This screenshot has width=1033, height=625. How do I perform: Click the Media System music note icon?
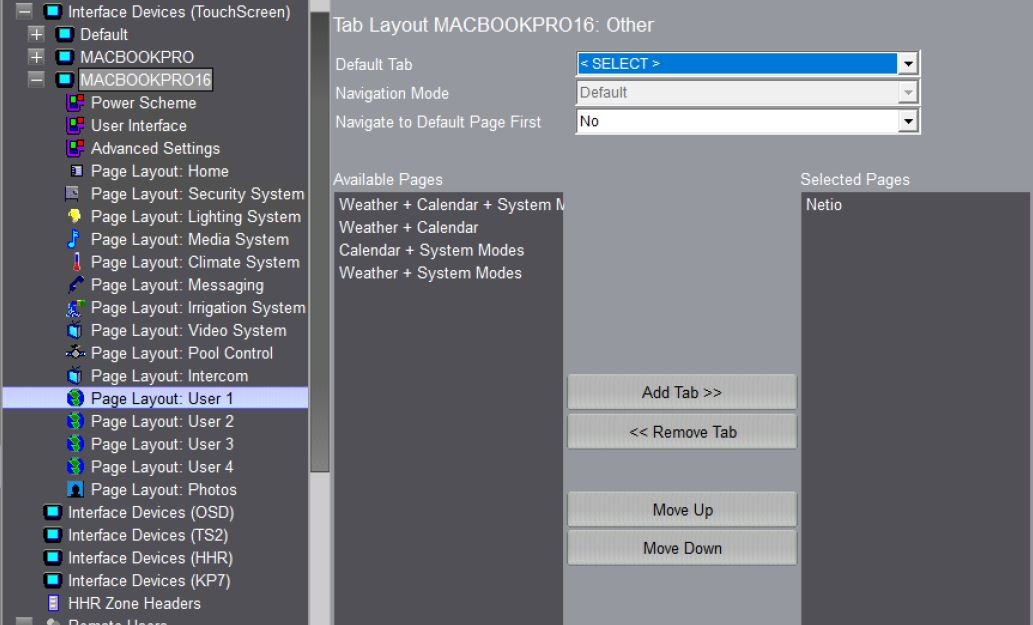(x=74, y=239)
